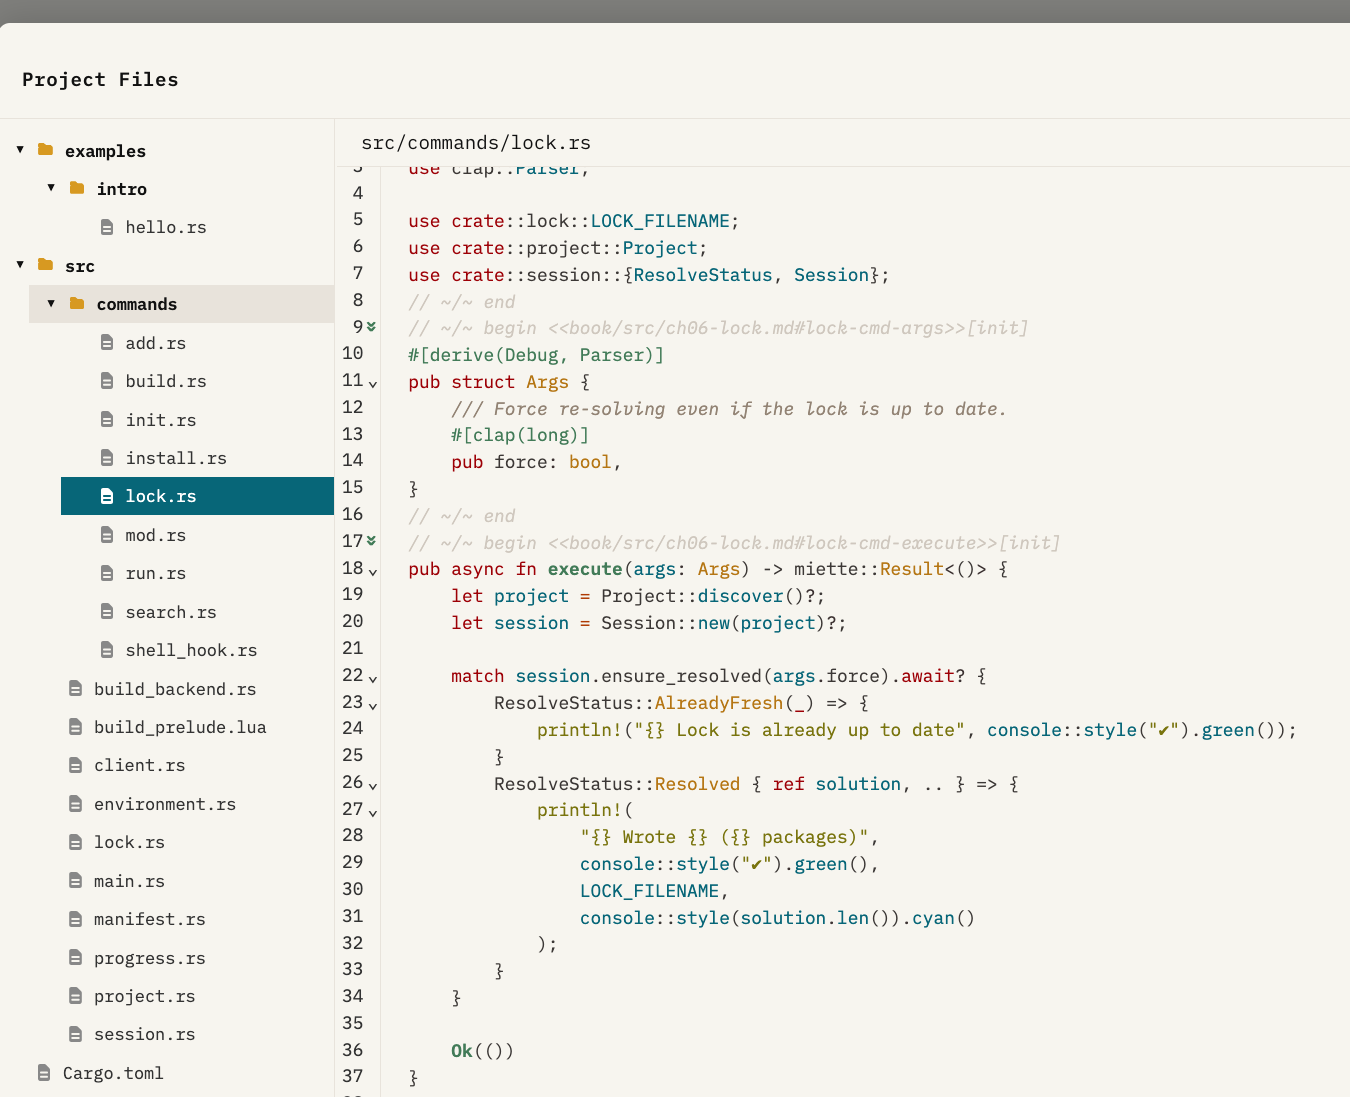Click the commands folder icon
Viewport: 1350px width, 1097px height.
(x=77, y=304)
